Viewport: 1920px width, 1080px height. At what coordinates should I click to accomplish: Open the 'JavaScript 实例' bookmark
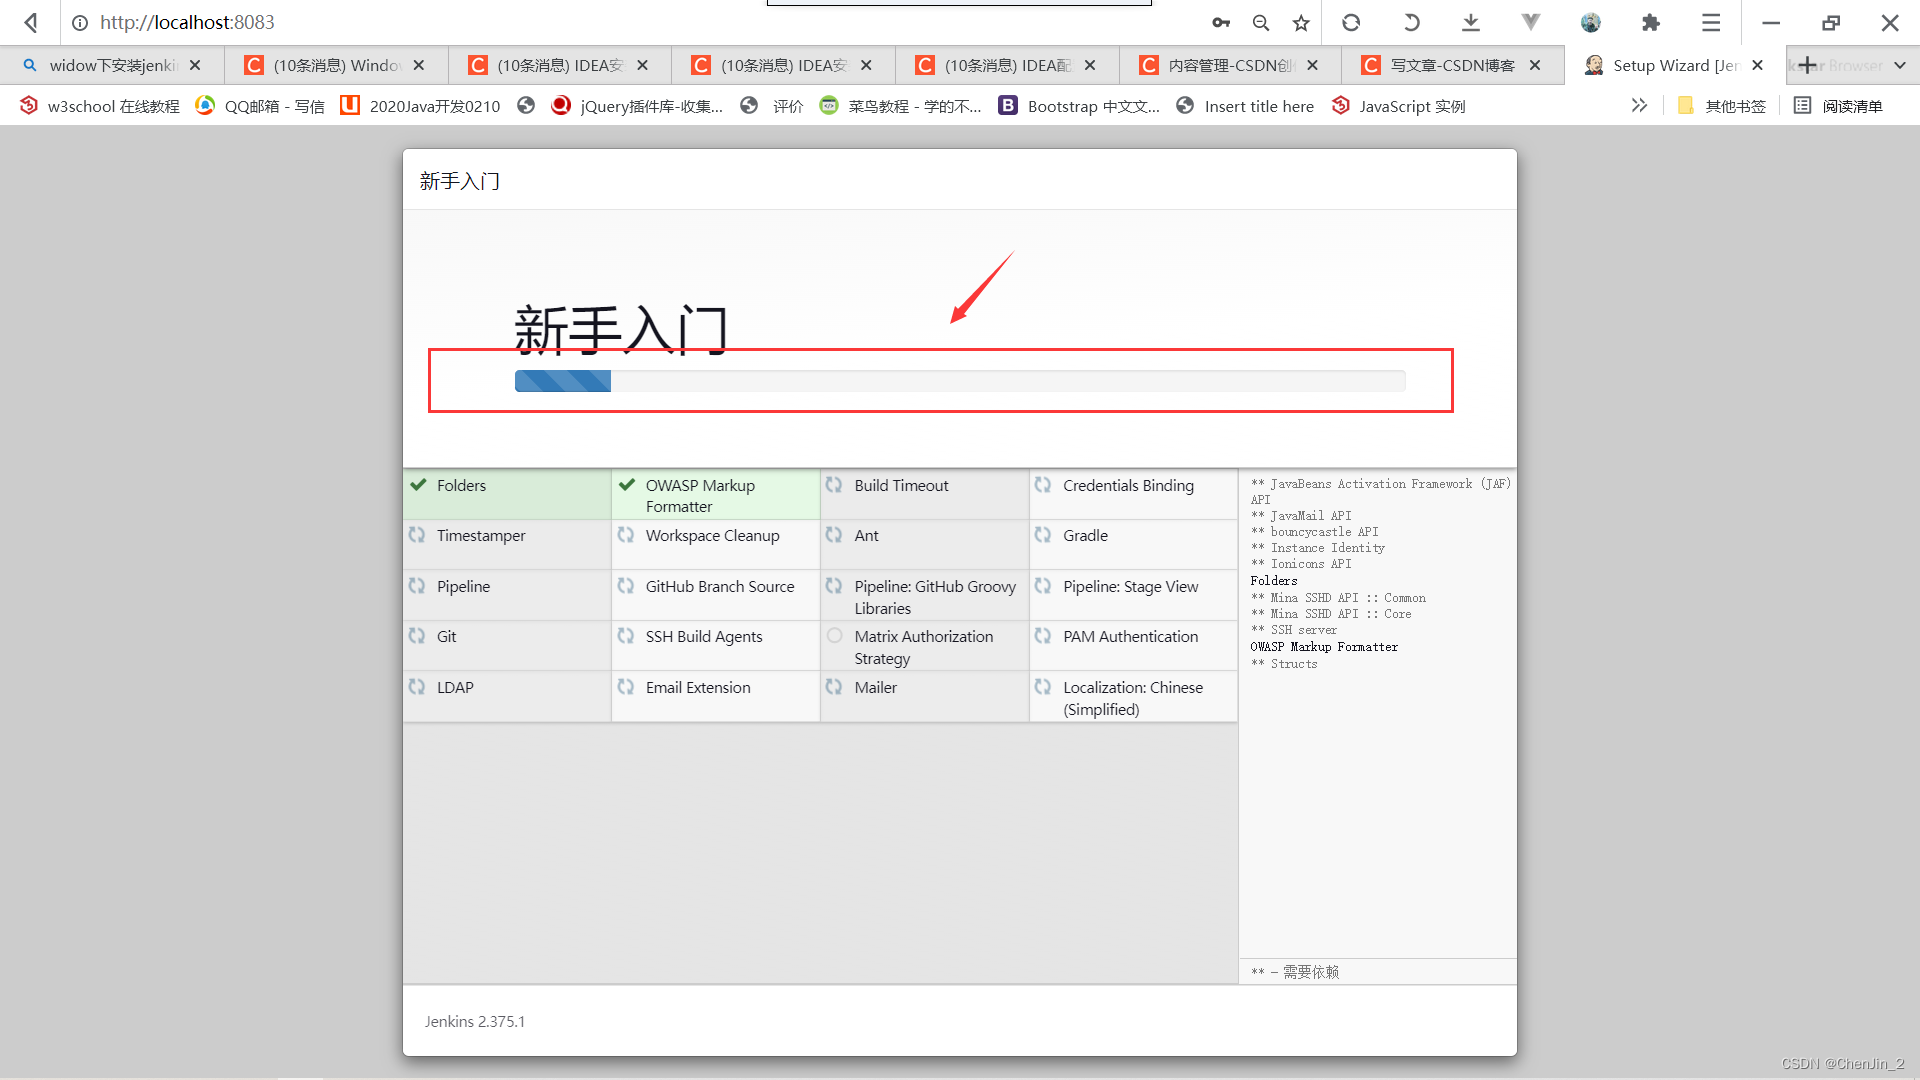pos(1399,106)
